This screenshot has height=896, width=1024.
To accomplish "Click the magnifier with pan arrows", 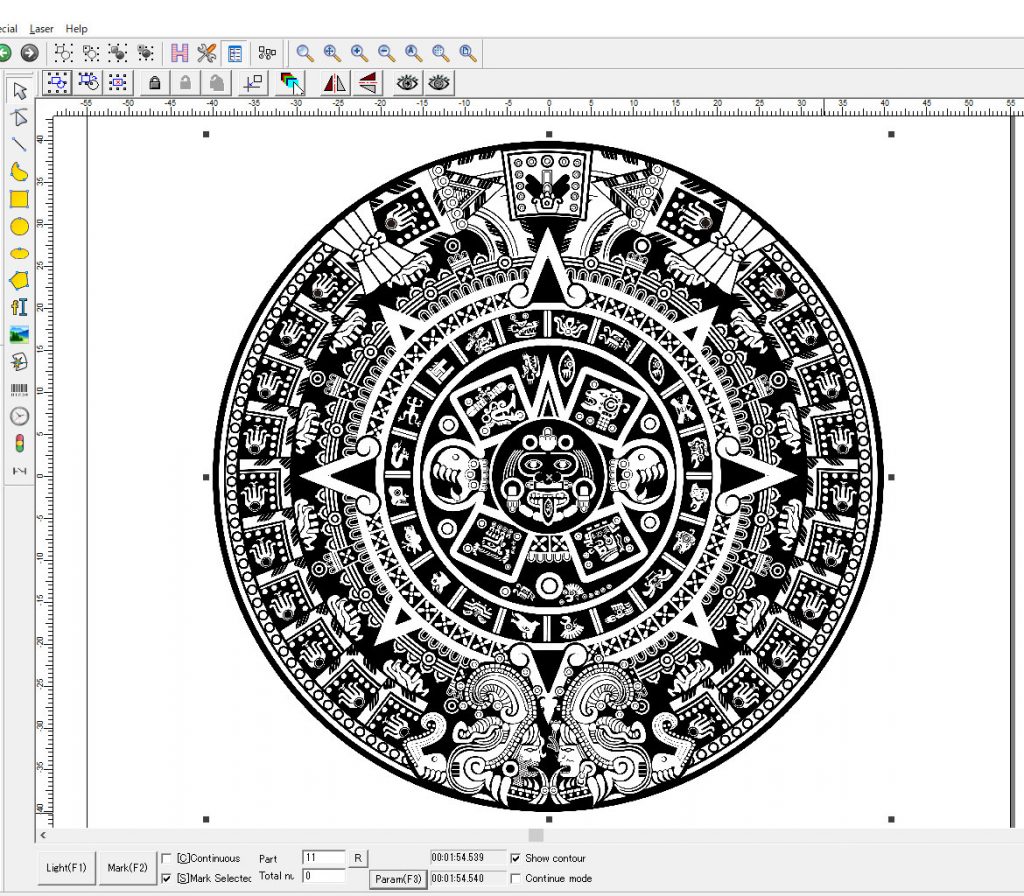I will coord(332,53).
